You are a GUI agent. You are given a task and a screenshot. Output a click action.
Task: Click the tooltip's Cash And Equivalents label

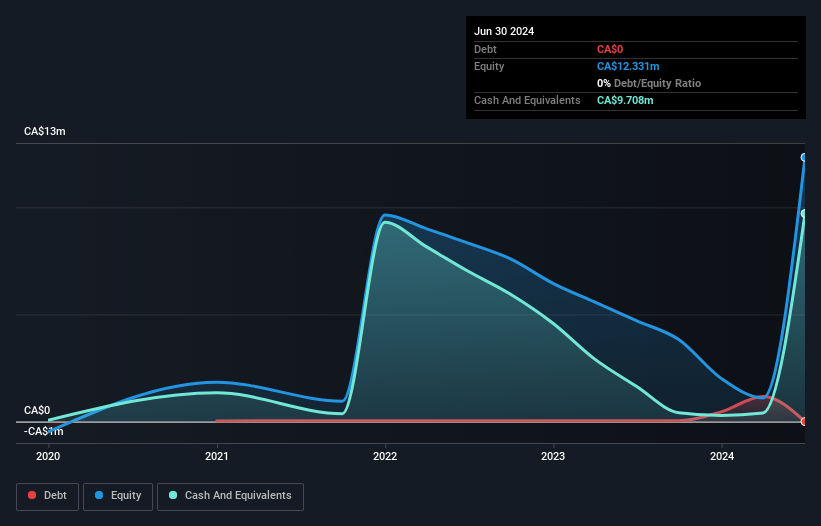(527, 100)
